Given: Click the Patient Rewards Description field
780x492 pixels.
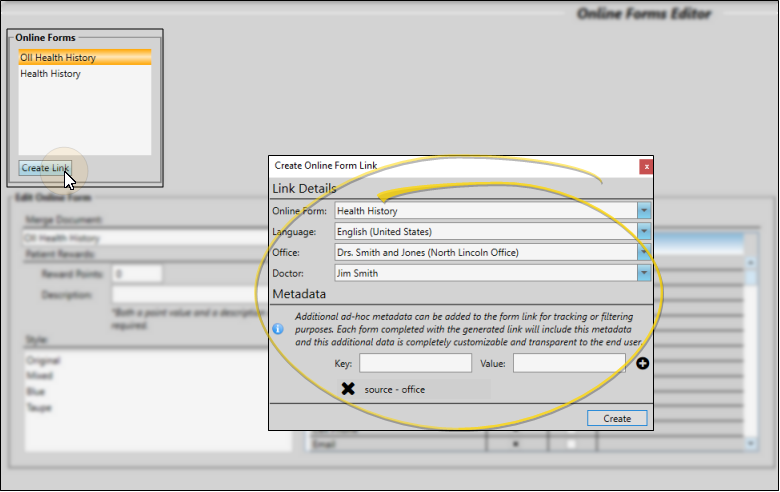Looking at the screenshot, I should coord(190,295).
